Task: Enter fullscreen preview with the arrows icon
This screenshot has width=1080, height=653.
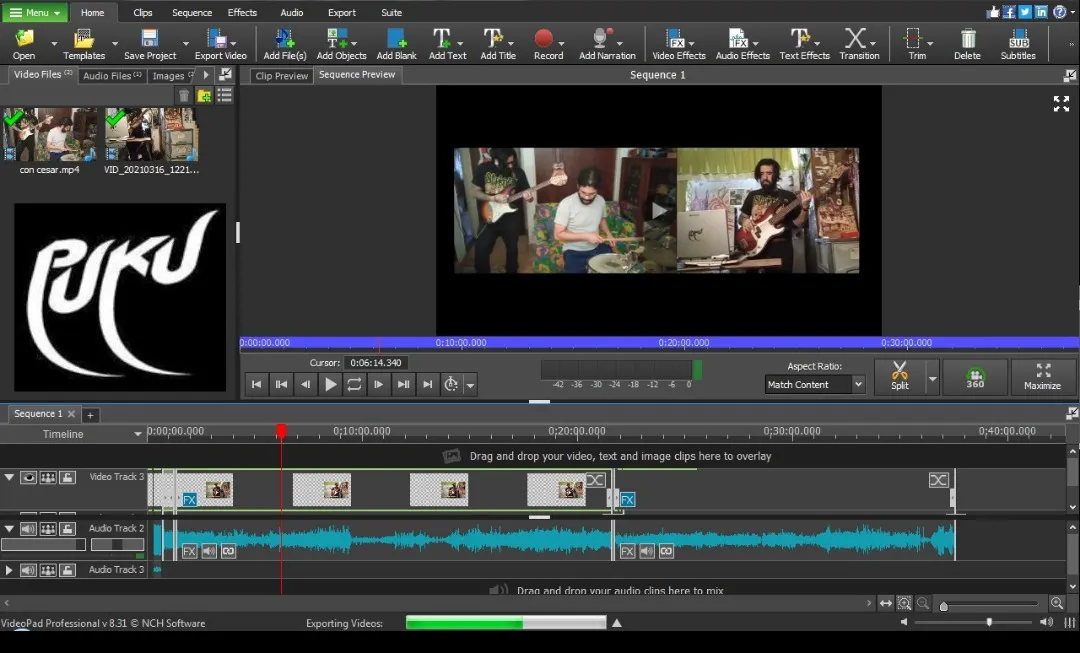Action: [x=1061, y=103]
